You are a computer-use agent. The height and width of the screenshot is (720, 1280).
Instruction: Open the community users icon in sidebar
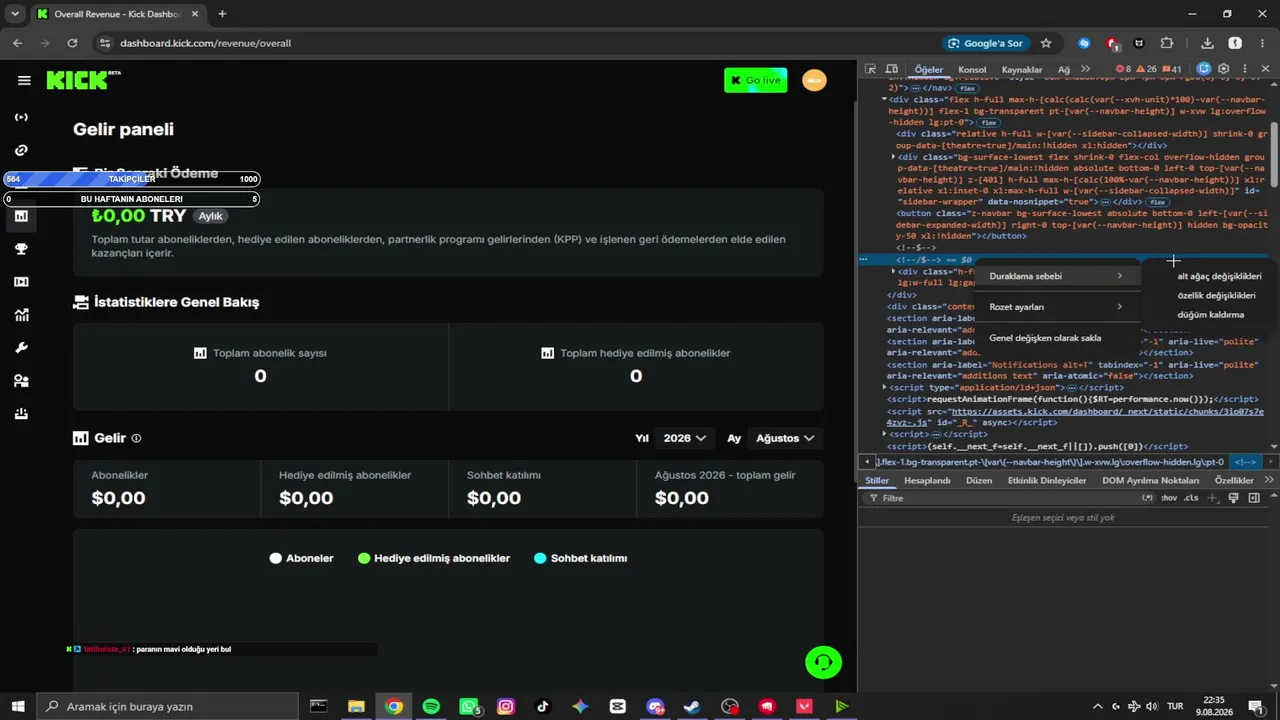(x=21, y=381)
